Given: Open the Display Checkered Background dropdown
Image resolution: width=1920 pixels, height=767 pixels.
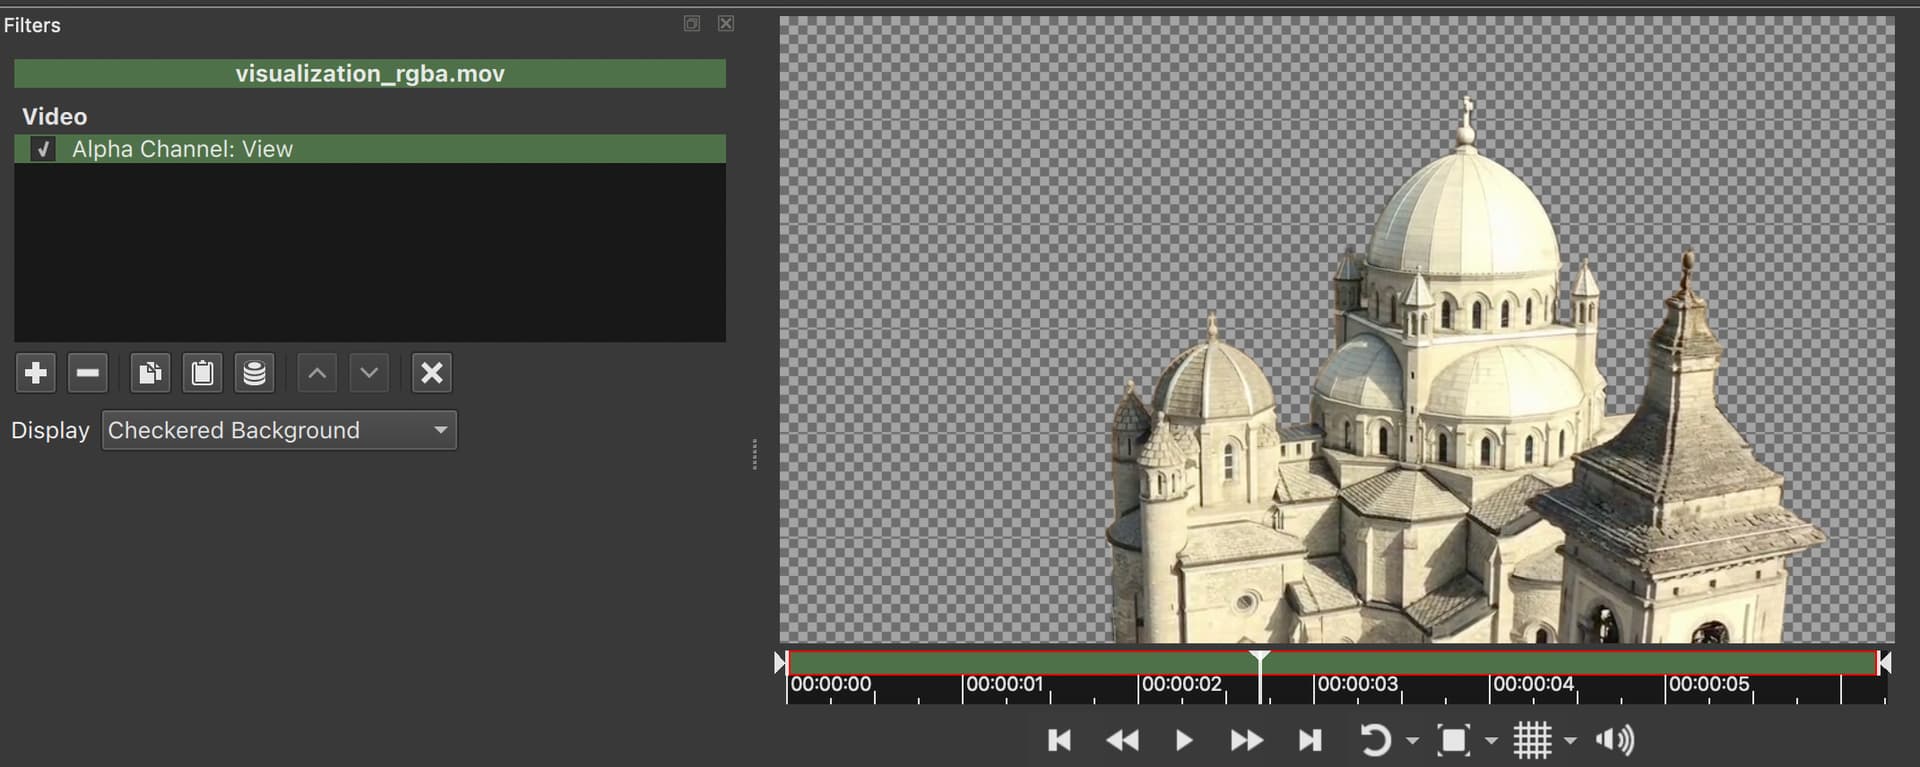Looking at the screenshot, I should (x=279, y=430).
